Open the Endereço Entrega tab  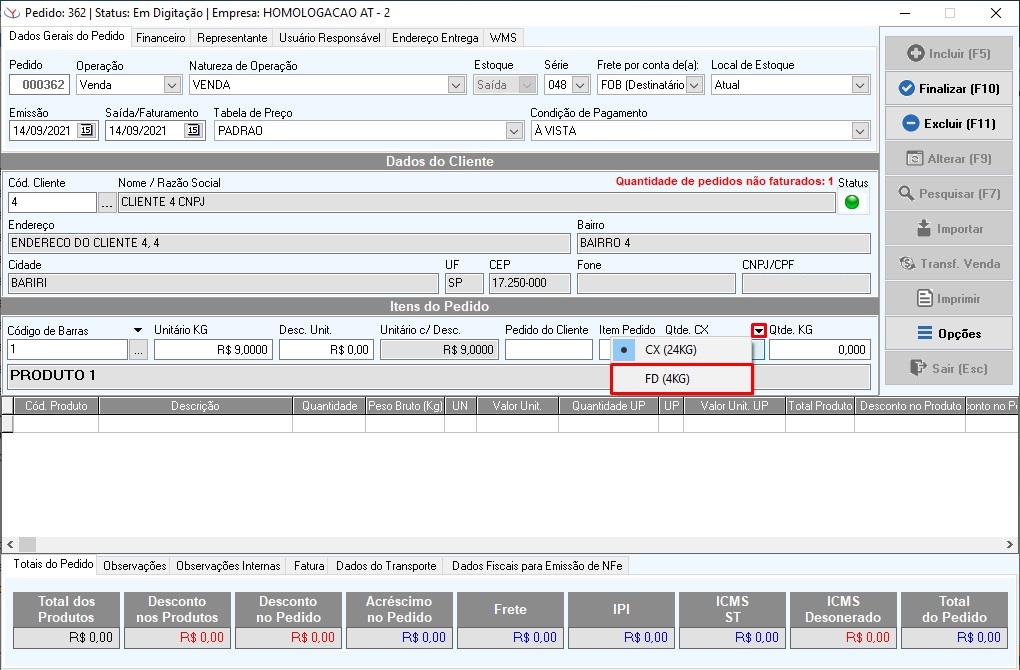click(435, 38)
